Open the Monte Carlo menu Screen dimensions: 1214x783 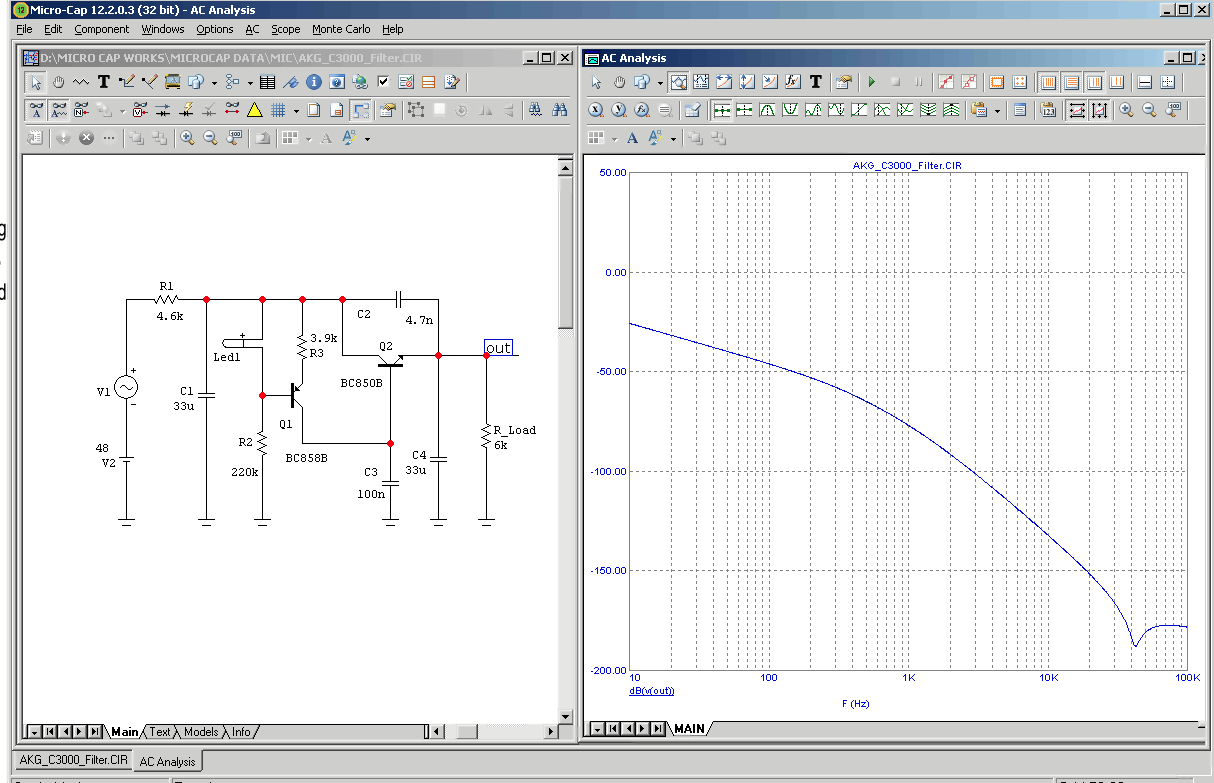341,29
